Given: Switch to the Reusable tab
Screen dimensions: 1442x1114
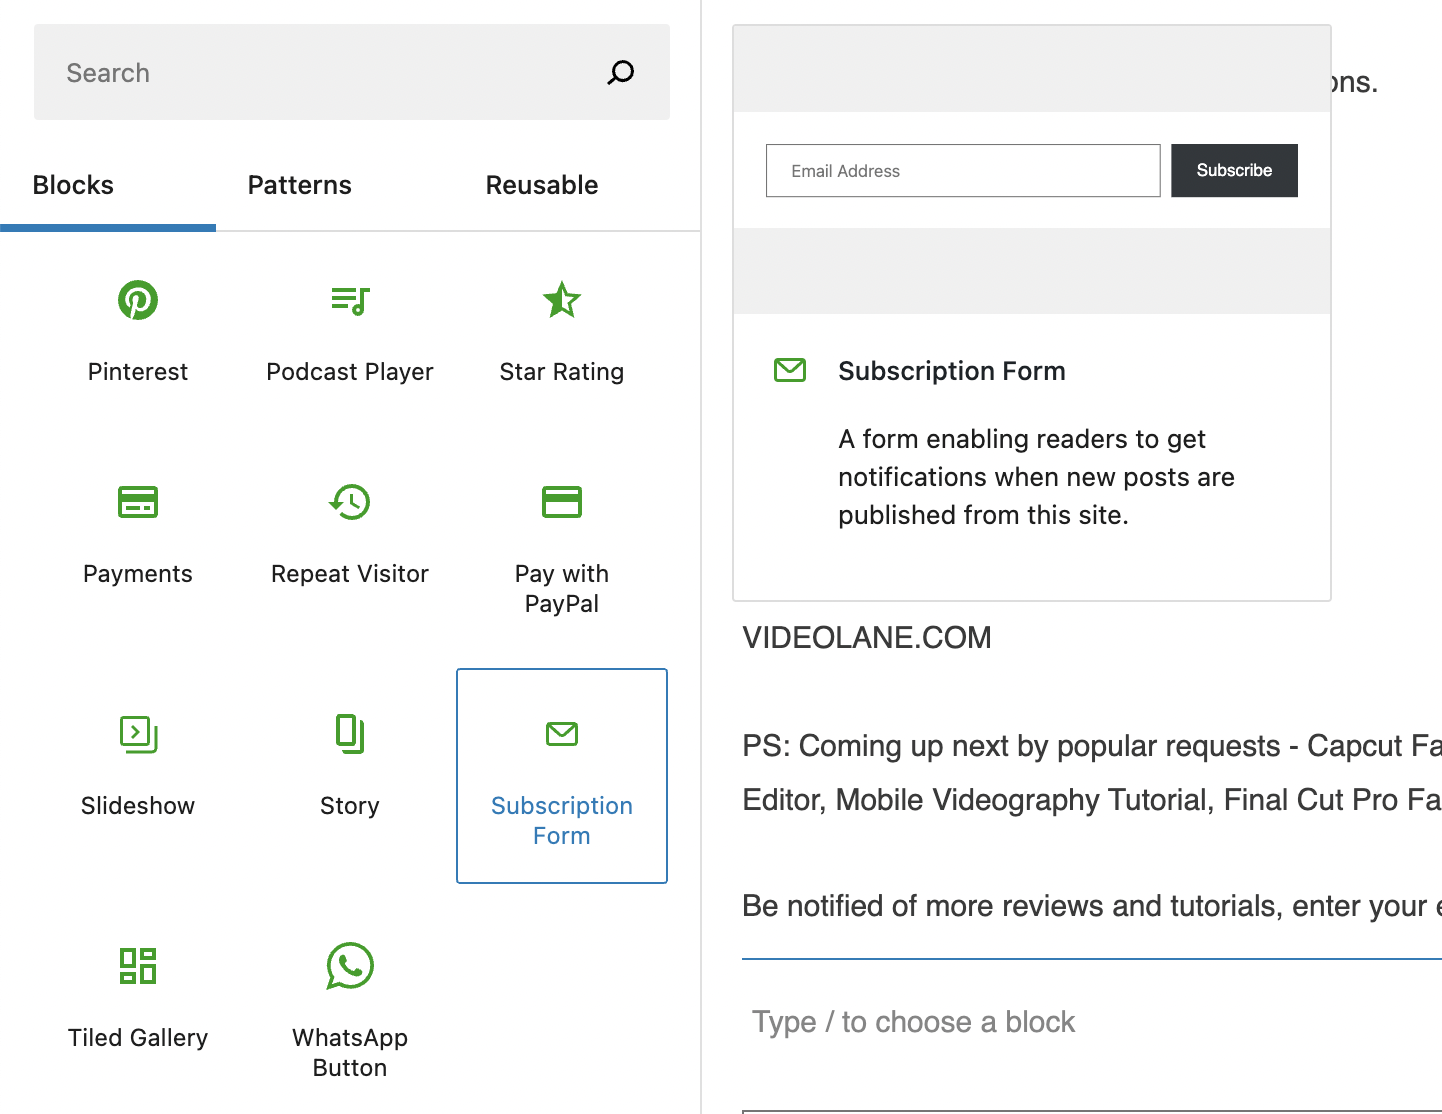Looking at the screenshot, I should (x=542, y=185).
